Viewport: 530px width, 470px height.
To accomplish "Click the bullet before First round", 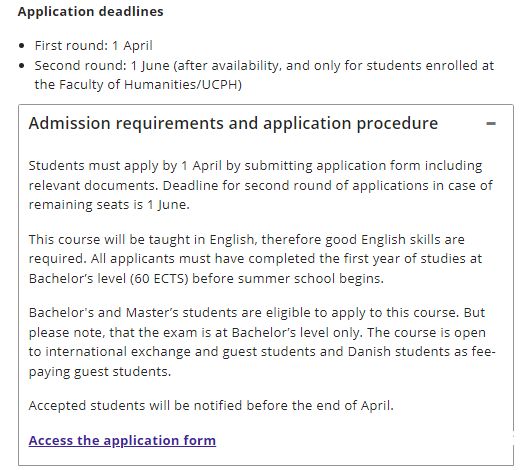I will pyautogui.click(x=22, y=46).
